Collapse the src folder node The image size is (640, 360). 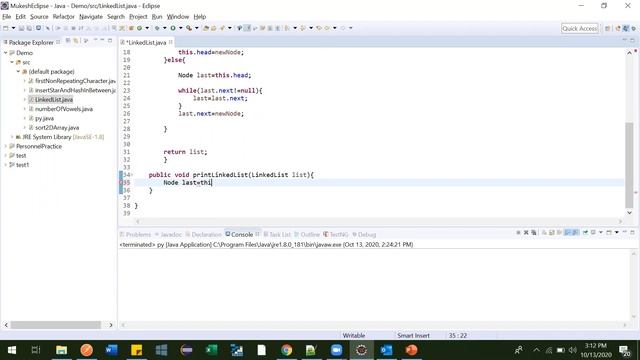[12, 62]
